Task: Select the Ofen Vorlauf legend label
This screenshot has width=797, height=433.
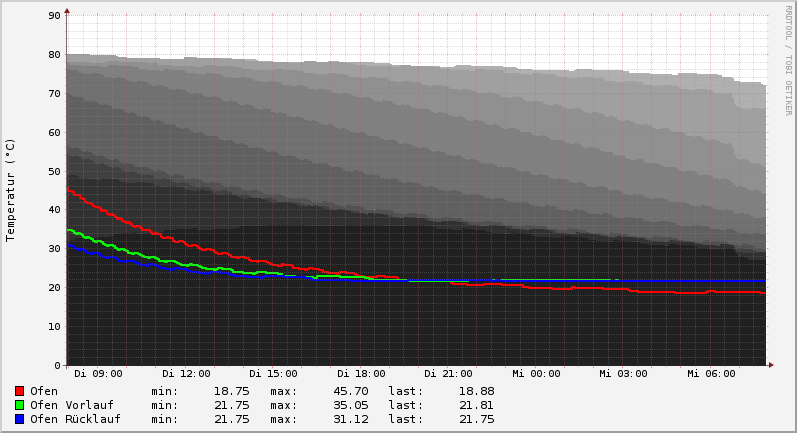Action: point(71,405)
